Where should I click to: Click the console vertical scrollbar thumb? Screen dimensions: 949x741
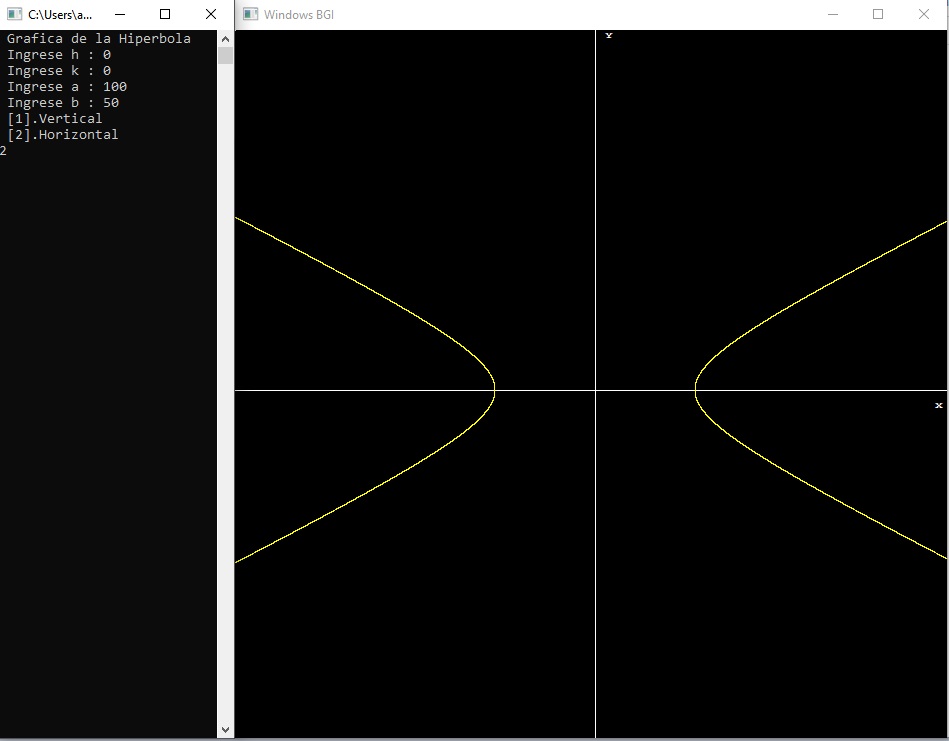(x=225, y=56)
